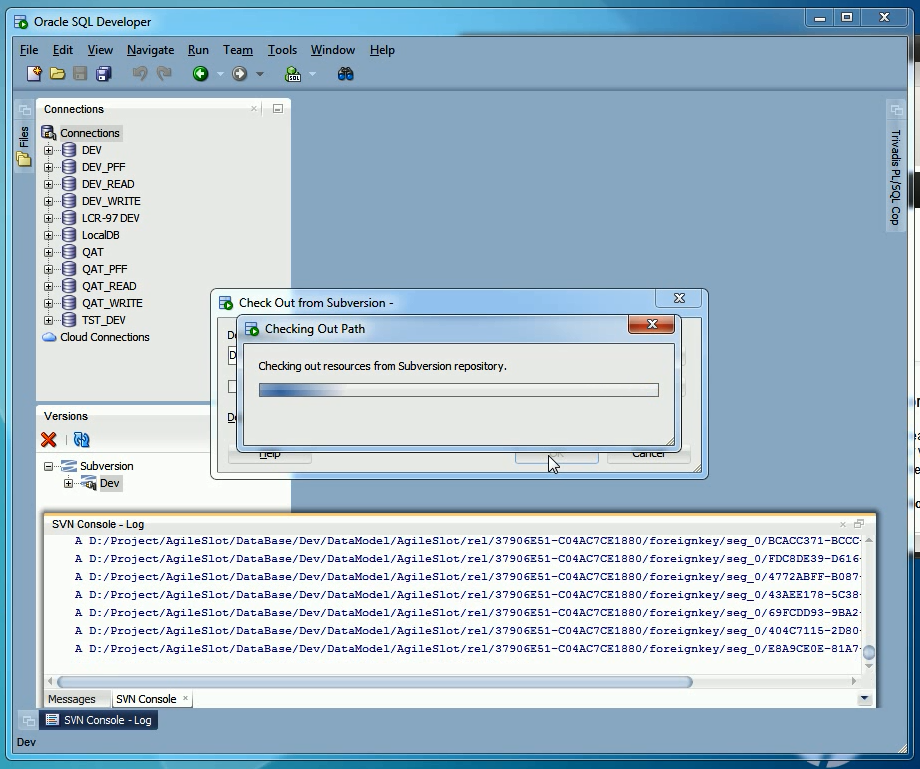The width and height of the screenshot is (920, 769).
Task: Click the red X icon in Versions panel
Action: 49,439
